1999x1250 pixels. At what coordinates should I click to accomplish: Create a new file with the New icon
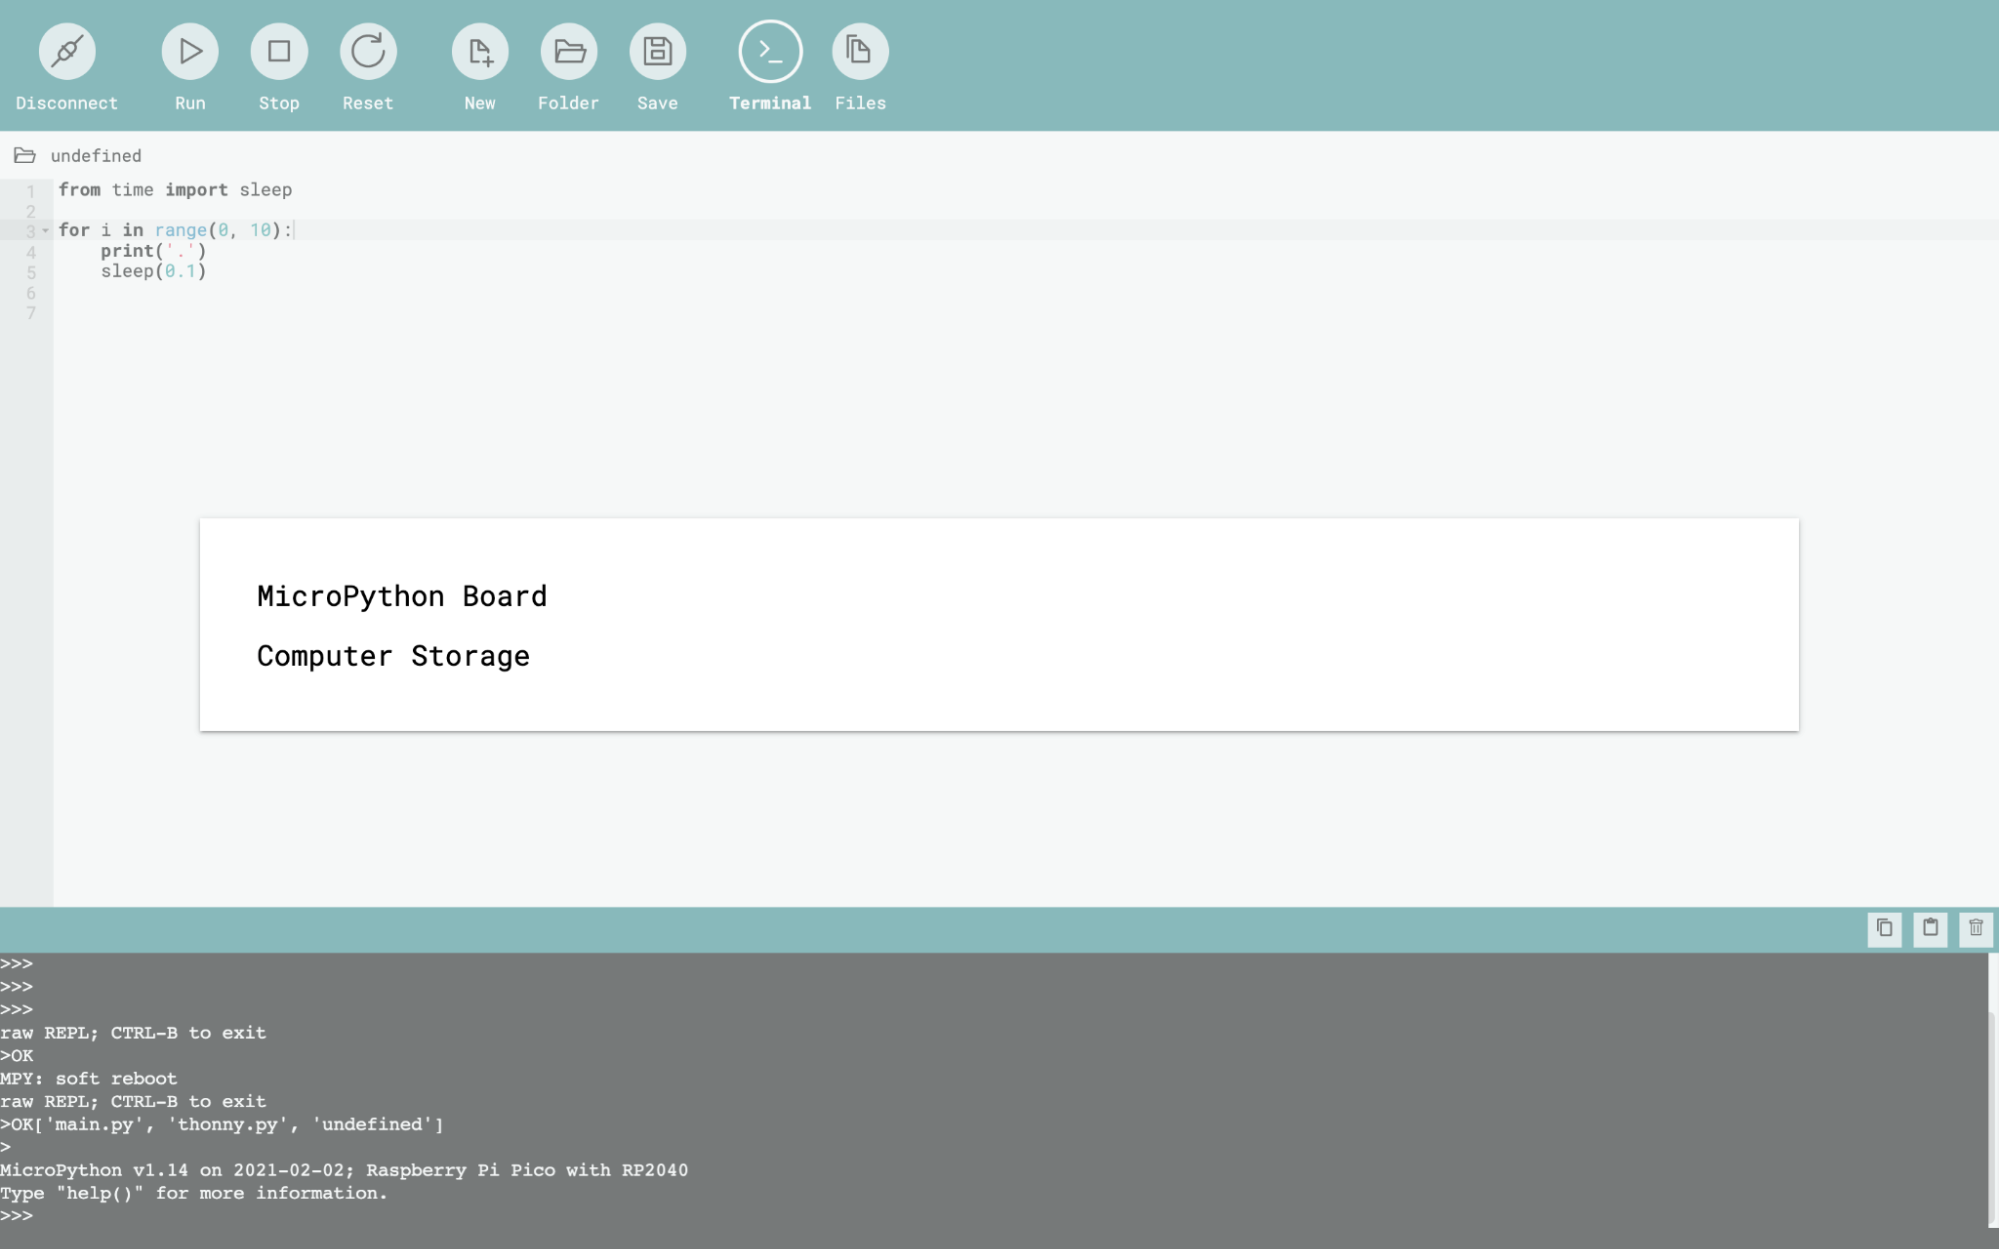pyautogui.click(x=480, y=51)
